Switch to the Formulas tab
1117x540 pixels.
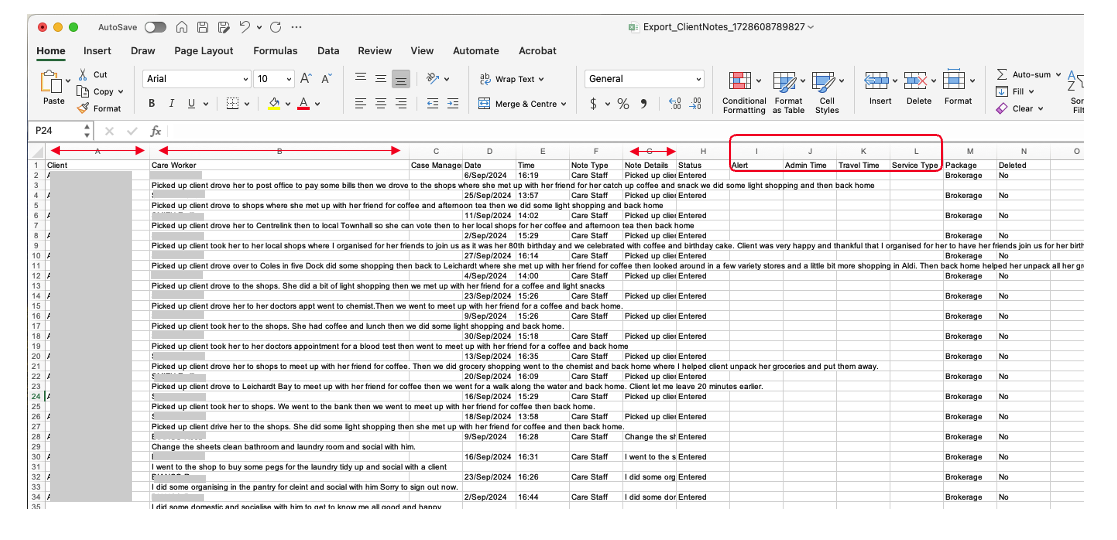click(275, 51)
